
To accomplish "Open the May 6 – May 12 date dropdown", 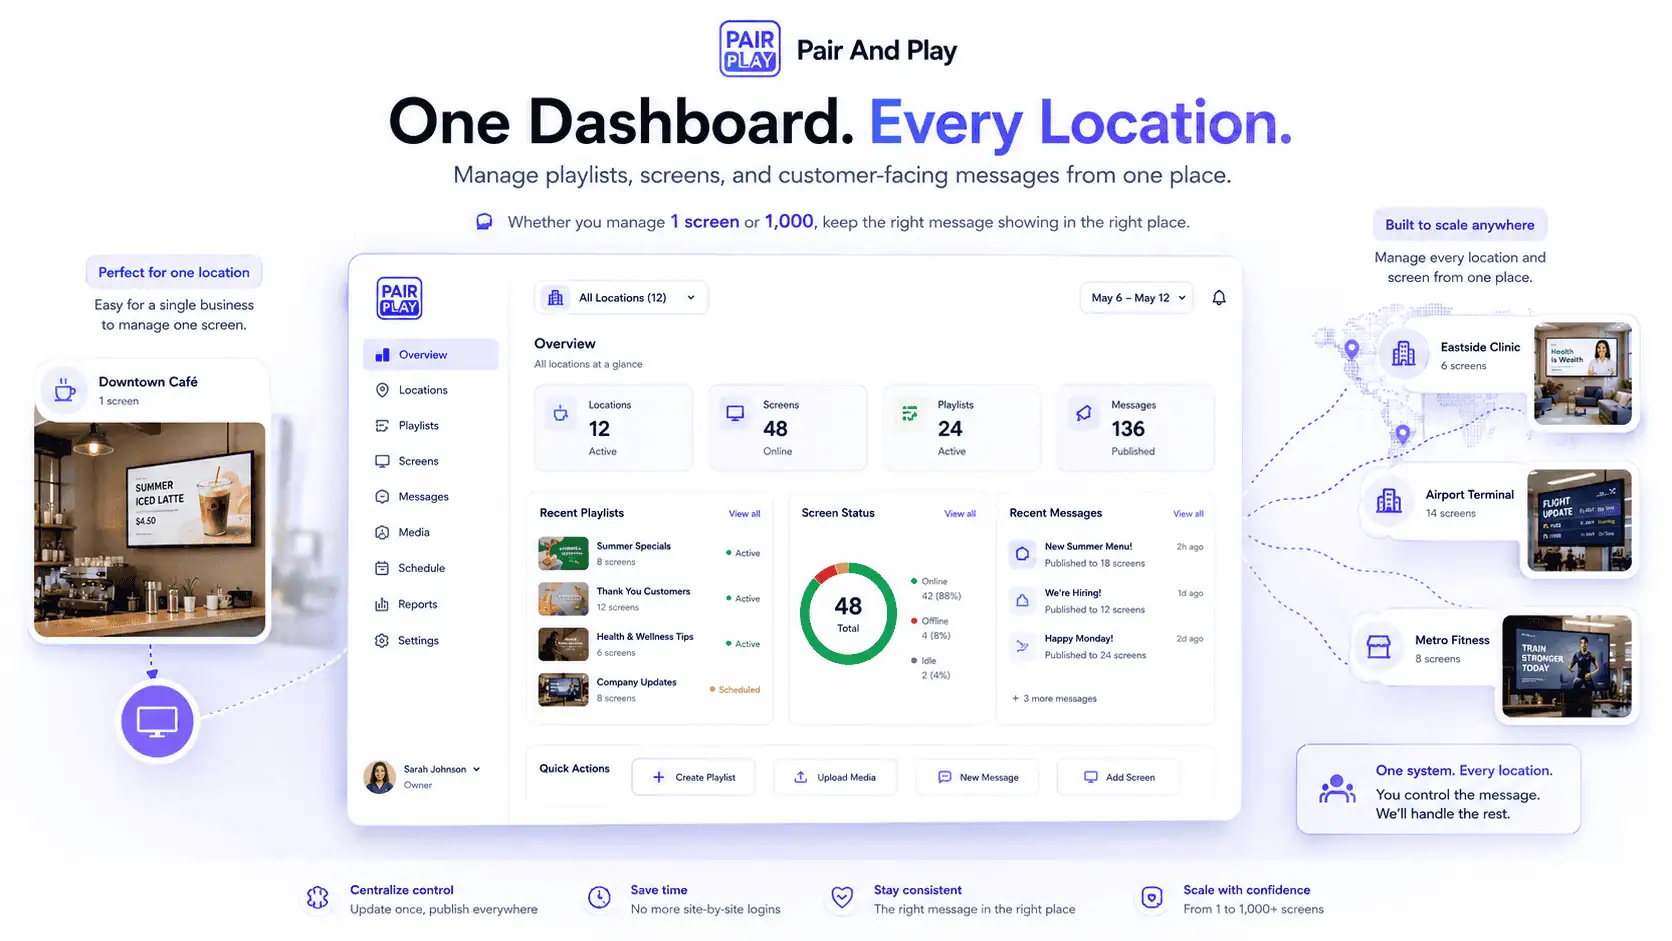I will [x=1137, y=298].
